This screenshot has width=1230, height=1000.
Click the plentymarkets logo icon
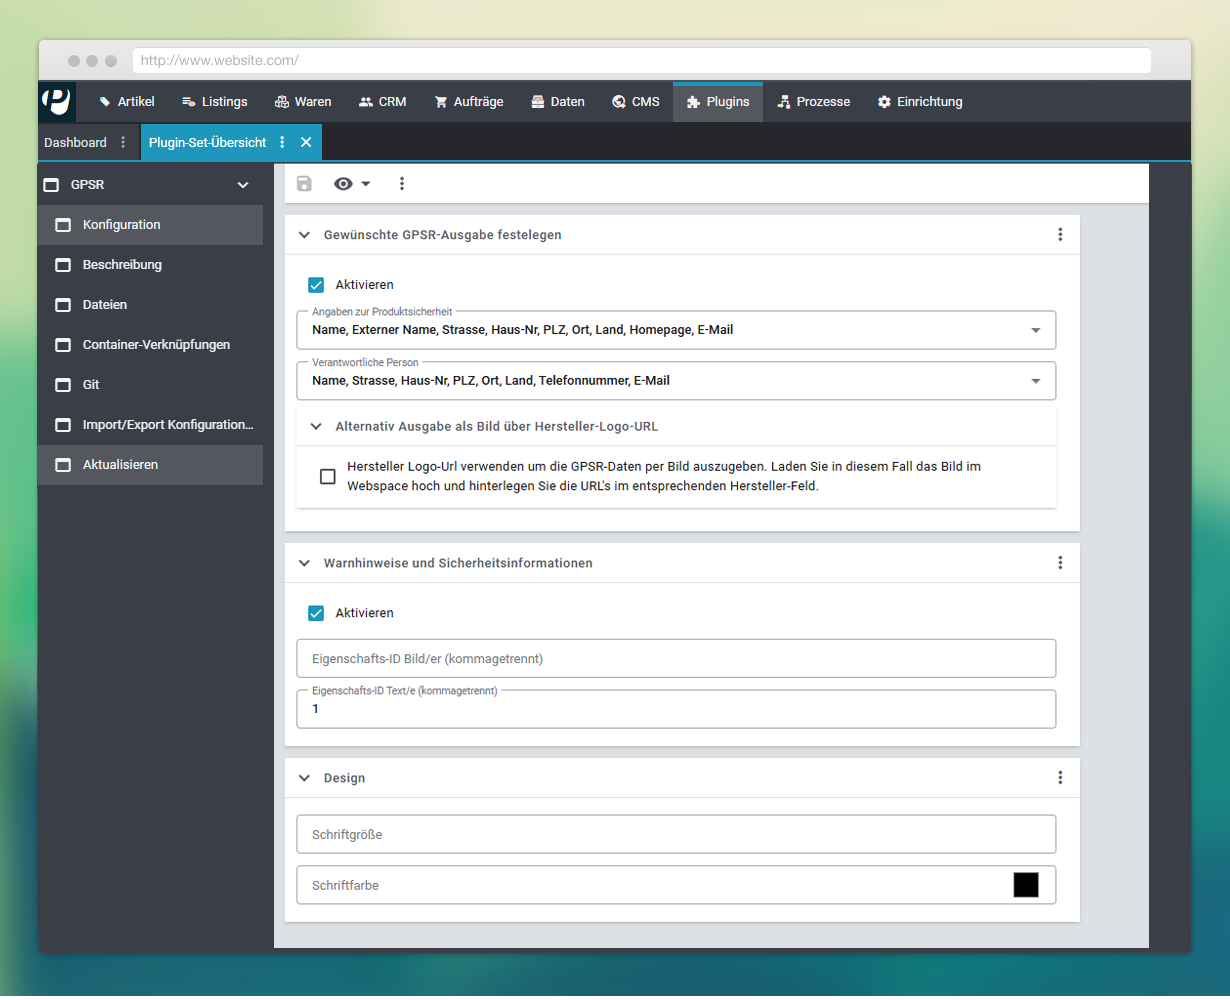coord(57,101)
